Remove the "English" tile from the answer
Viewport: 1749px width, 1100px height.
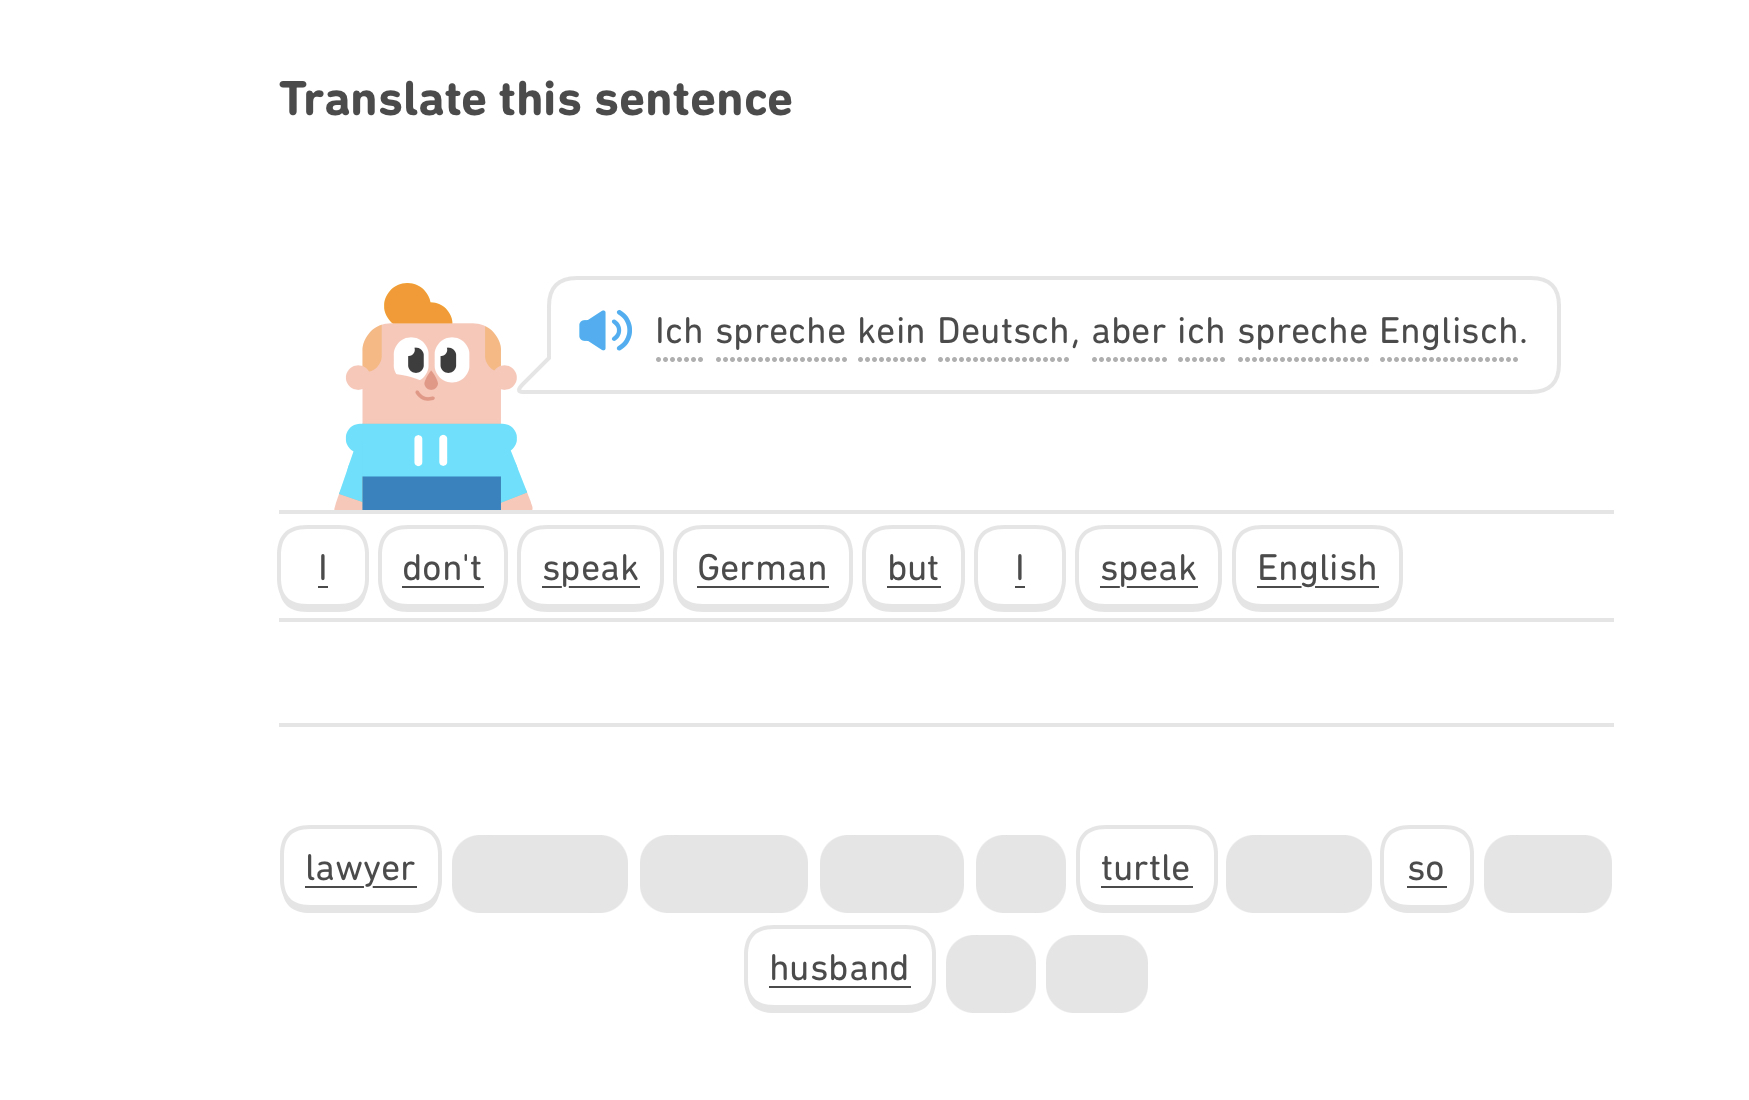pyautogui.click(x=1316, y=568)
